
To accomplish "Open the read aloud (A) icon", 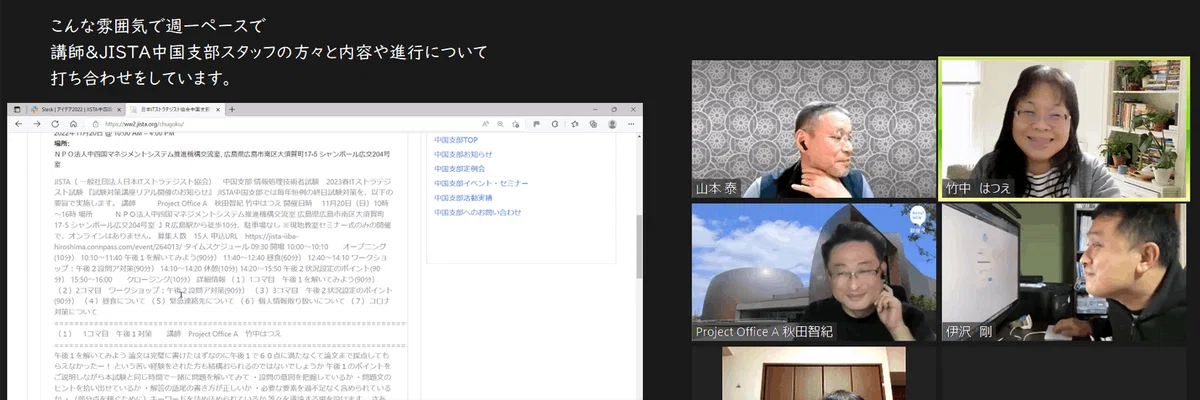I will pyautogui.click(x=486, y=124).
